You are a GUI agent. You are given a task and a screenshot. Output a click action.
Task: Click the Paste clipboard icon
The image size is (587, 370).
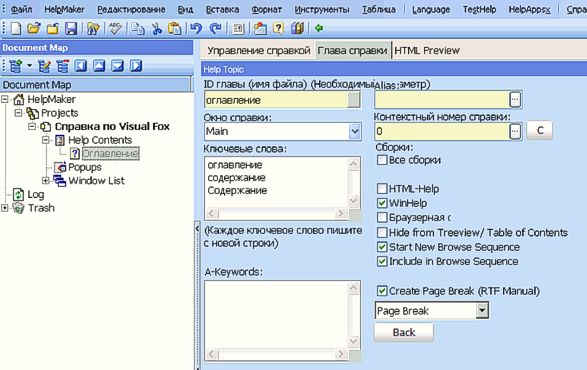pyautogui.click(x=175, y=28)
